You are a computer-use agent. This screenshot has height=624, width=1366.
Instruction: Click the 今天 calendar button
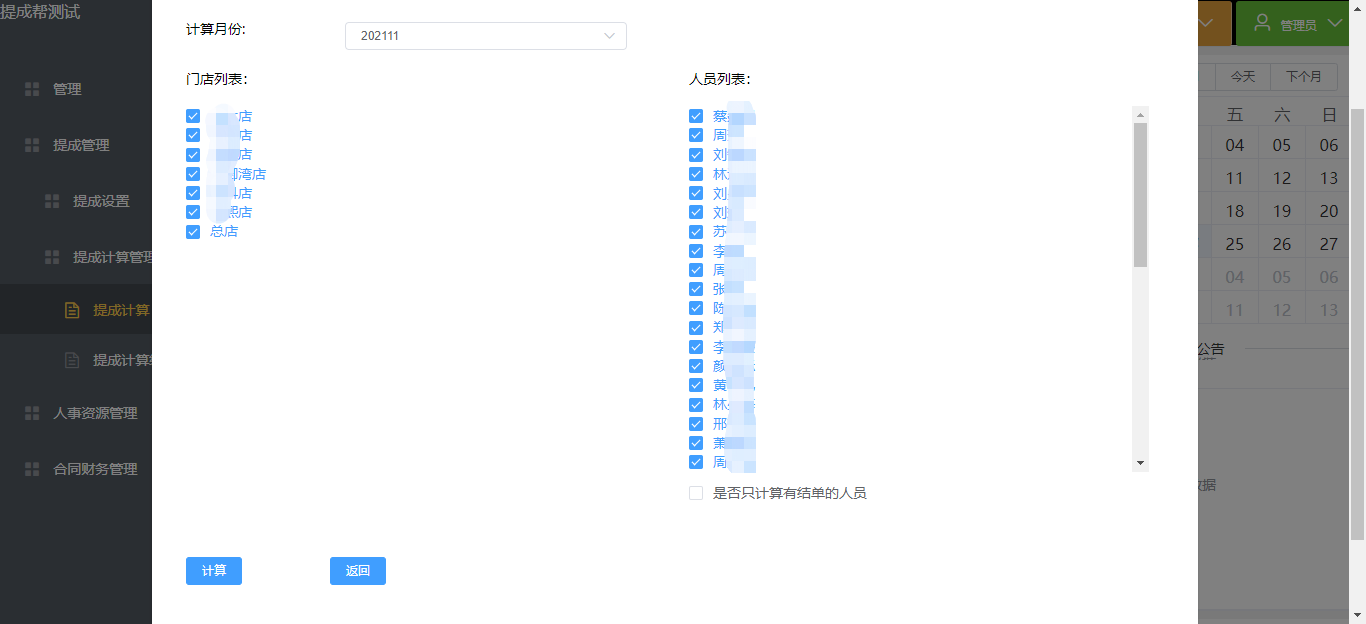point(1242,77)
